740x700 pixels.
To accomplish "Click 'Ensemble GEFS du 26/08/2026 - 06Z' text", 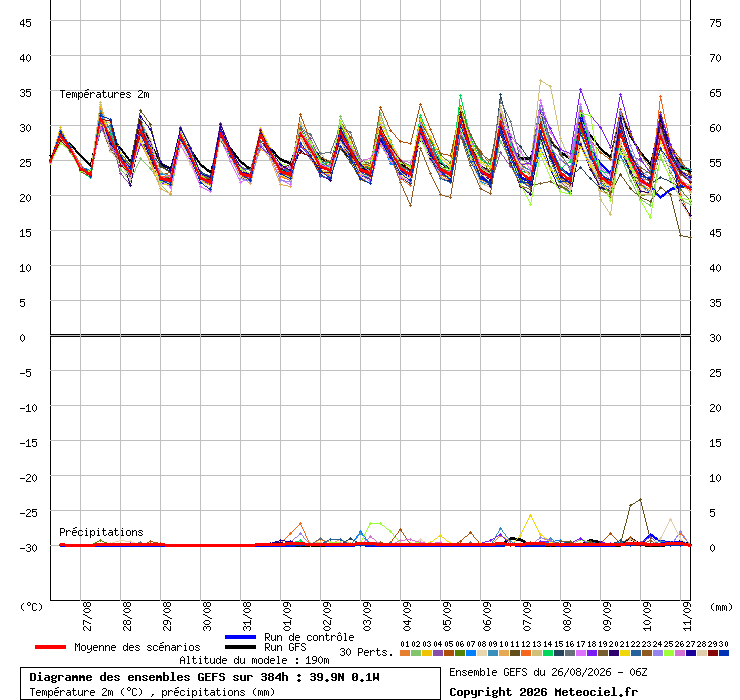I will click(x=548, y=672).
